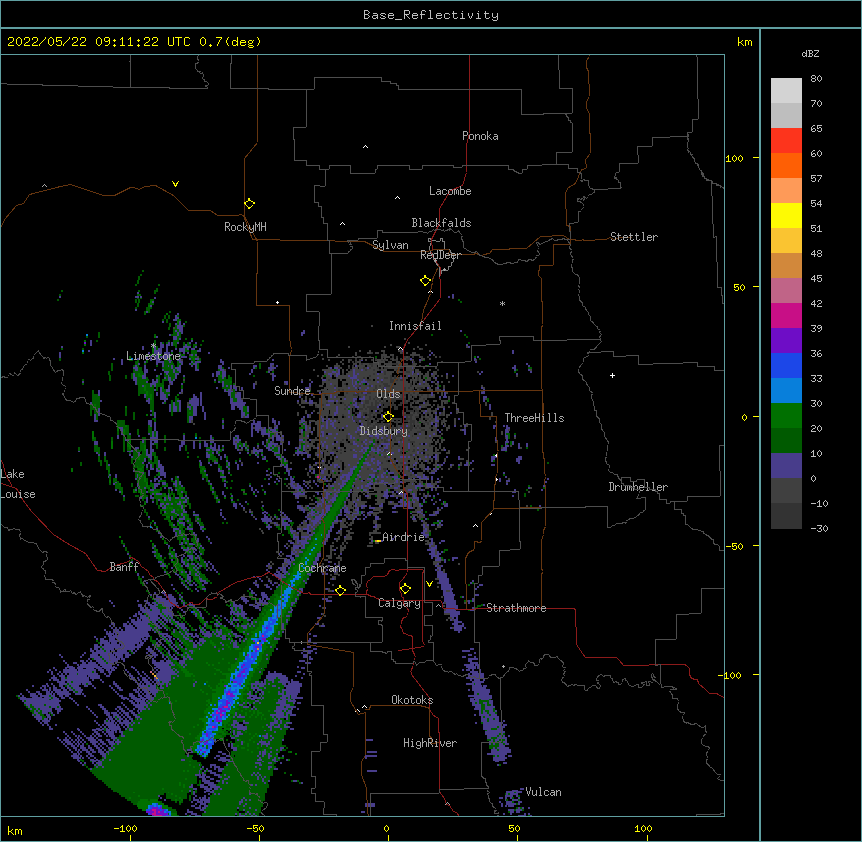The image size is (862, 842).
Task: Pick the dark green 20-10 dBZ swatch
Action: click(786, 441)
